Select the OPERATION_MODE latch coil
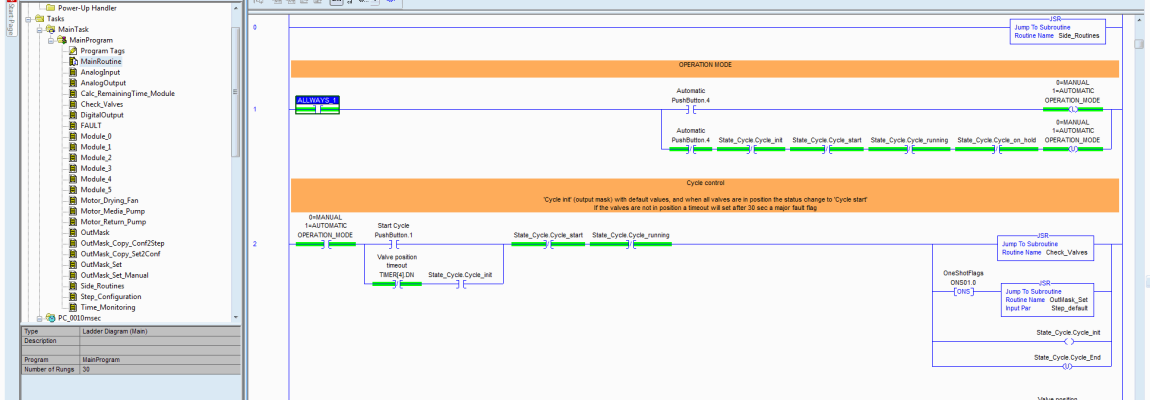Image resolution: width=1150 pixels, height=400 pixels. pos(1072,109)
